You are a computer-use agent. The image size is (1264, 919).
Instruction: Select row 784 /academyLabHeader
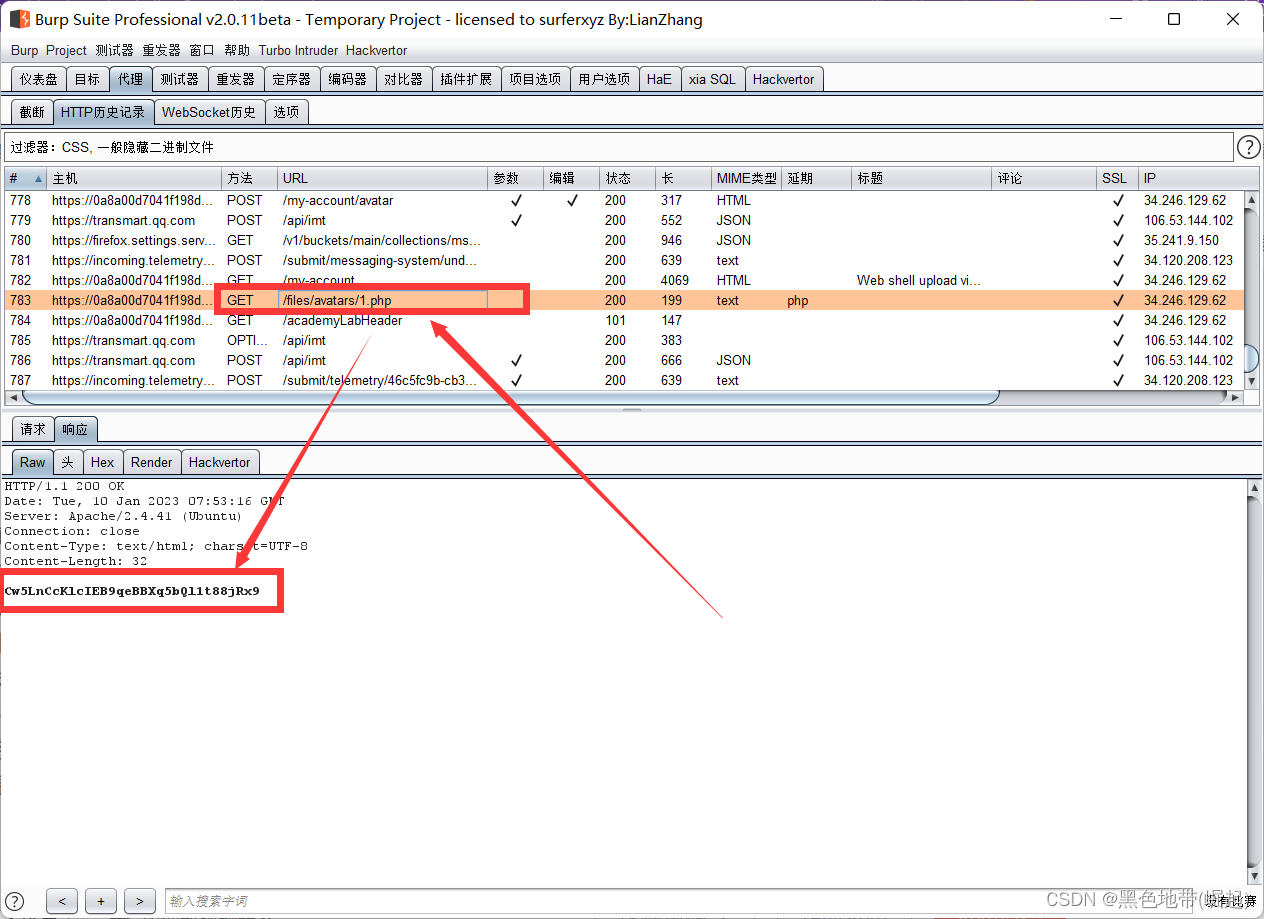click(624, 320)
